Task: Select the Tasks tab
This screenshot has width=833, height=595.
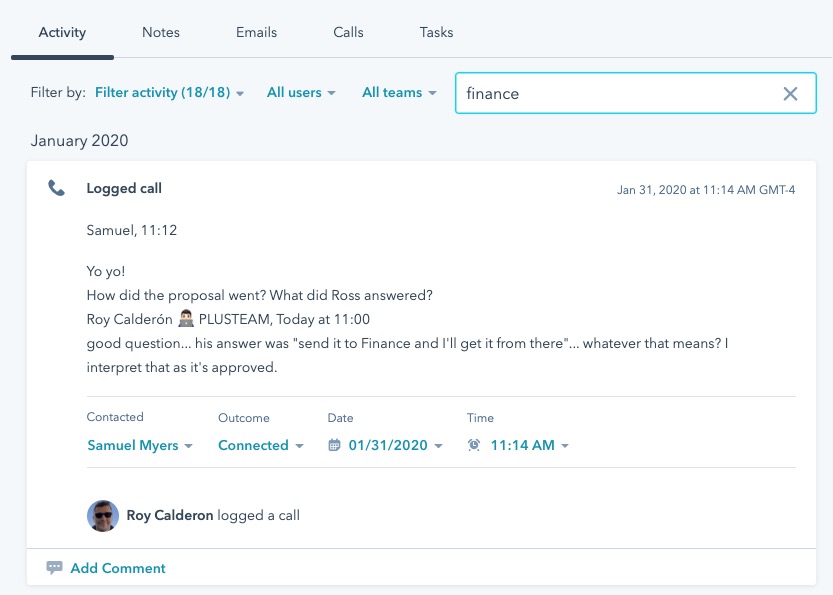Action: (x=436, y=32)
